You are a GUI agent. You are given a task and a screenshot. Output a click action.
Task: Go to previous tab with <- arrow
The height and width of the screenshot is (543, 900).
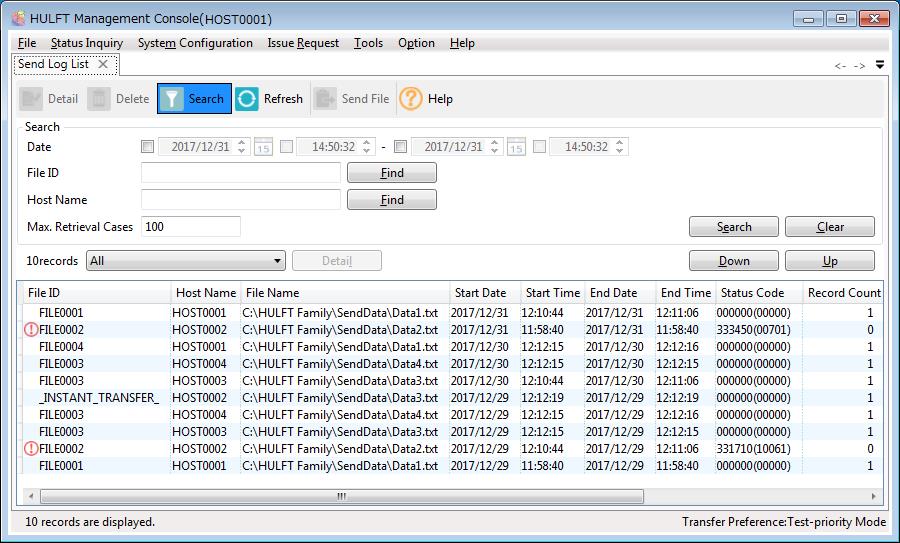coord(840,66)
